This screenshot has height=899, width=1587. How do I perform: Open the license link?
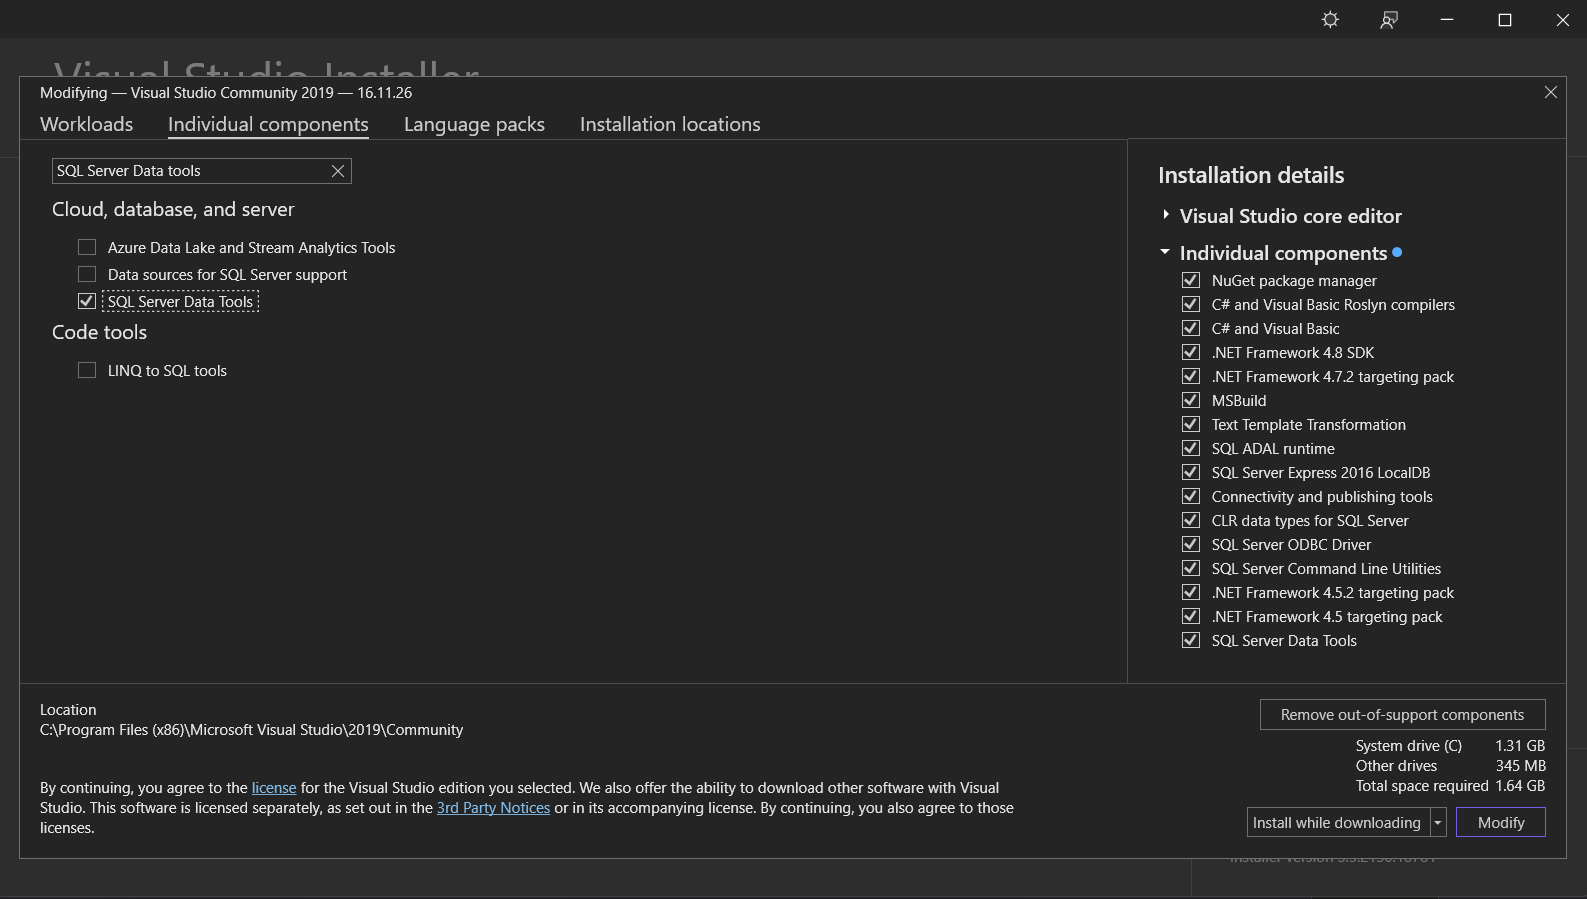[274, 788]
